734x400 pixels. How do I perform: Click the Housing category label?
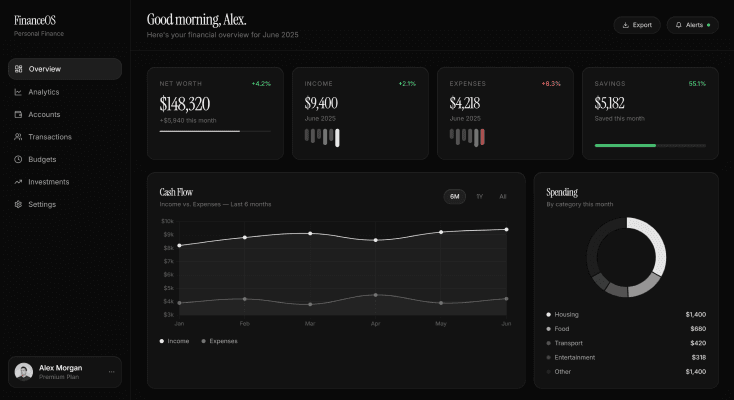pyautogui.click(x=566, y=315)
